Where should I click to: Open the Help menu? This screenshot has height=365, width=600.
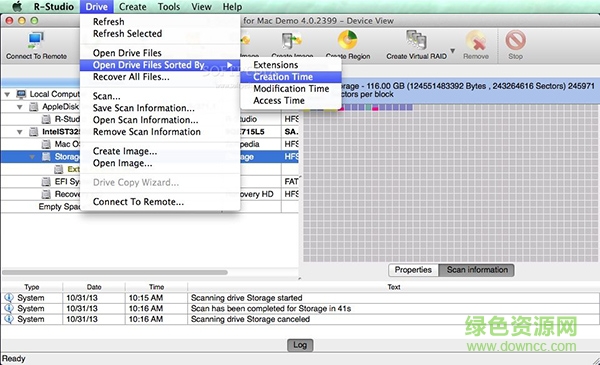(x=232, y=7)
